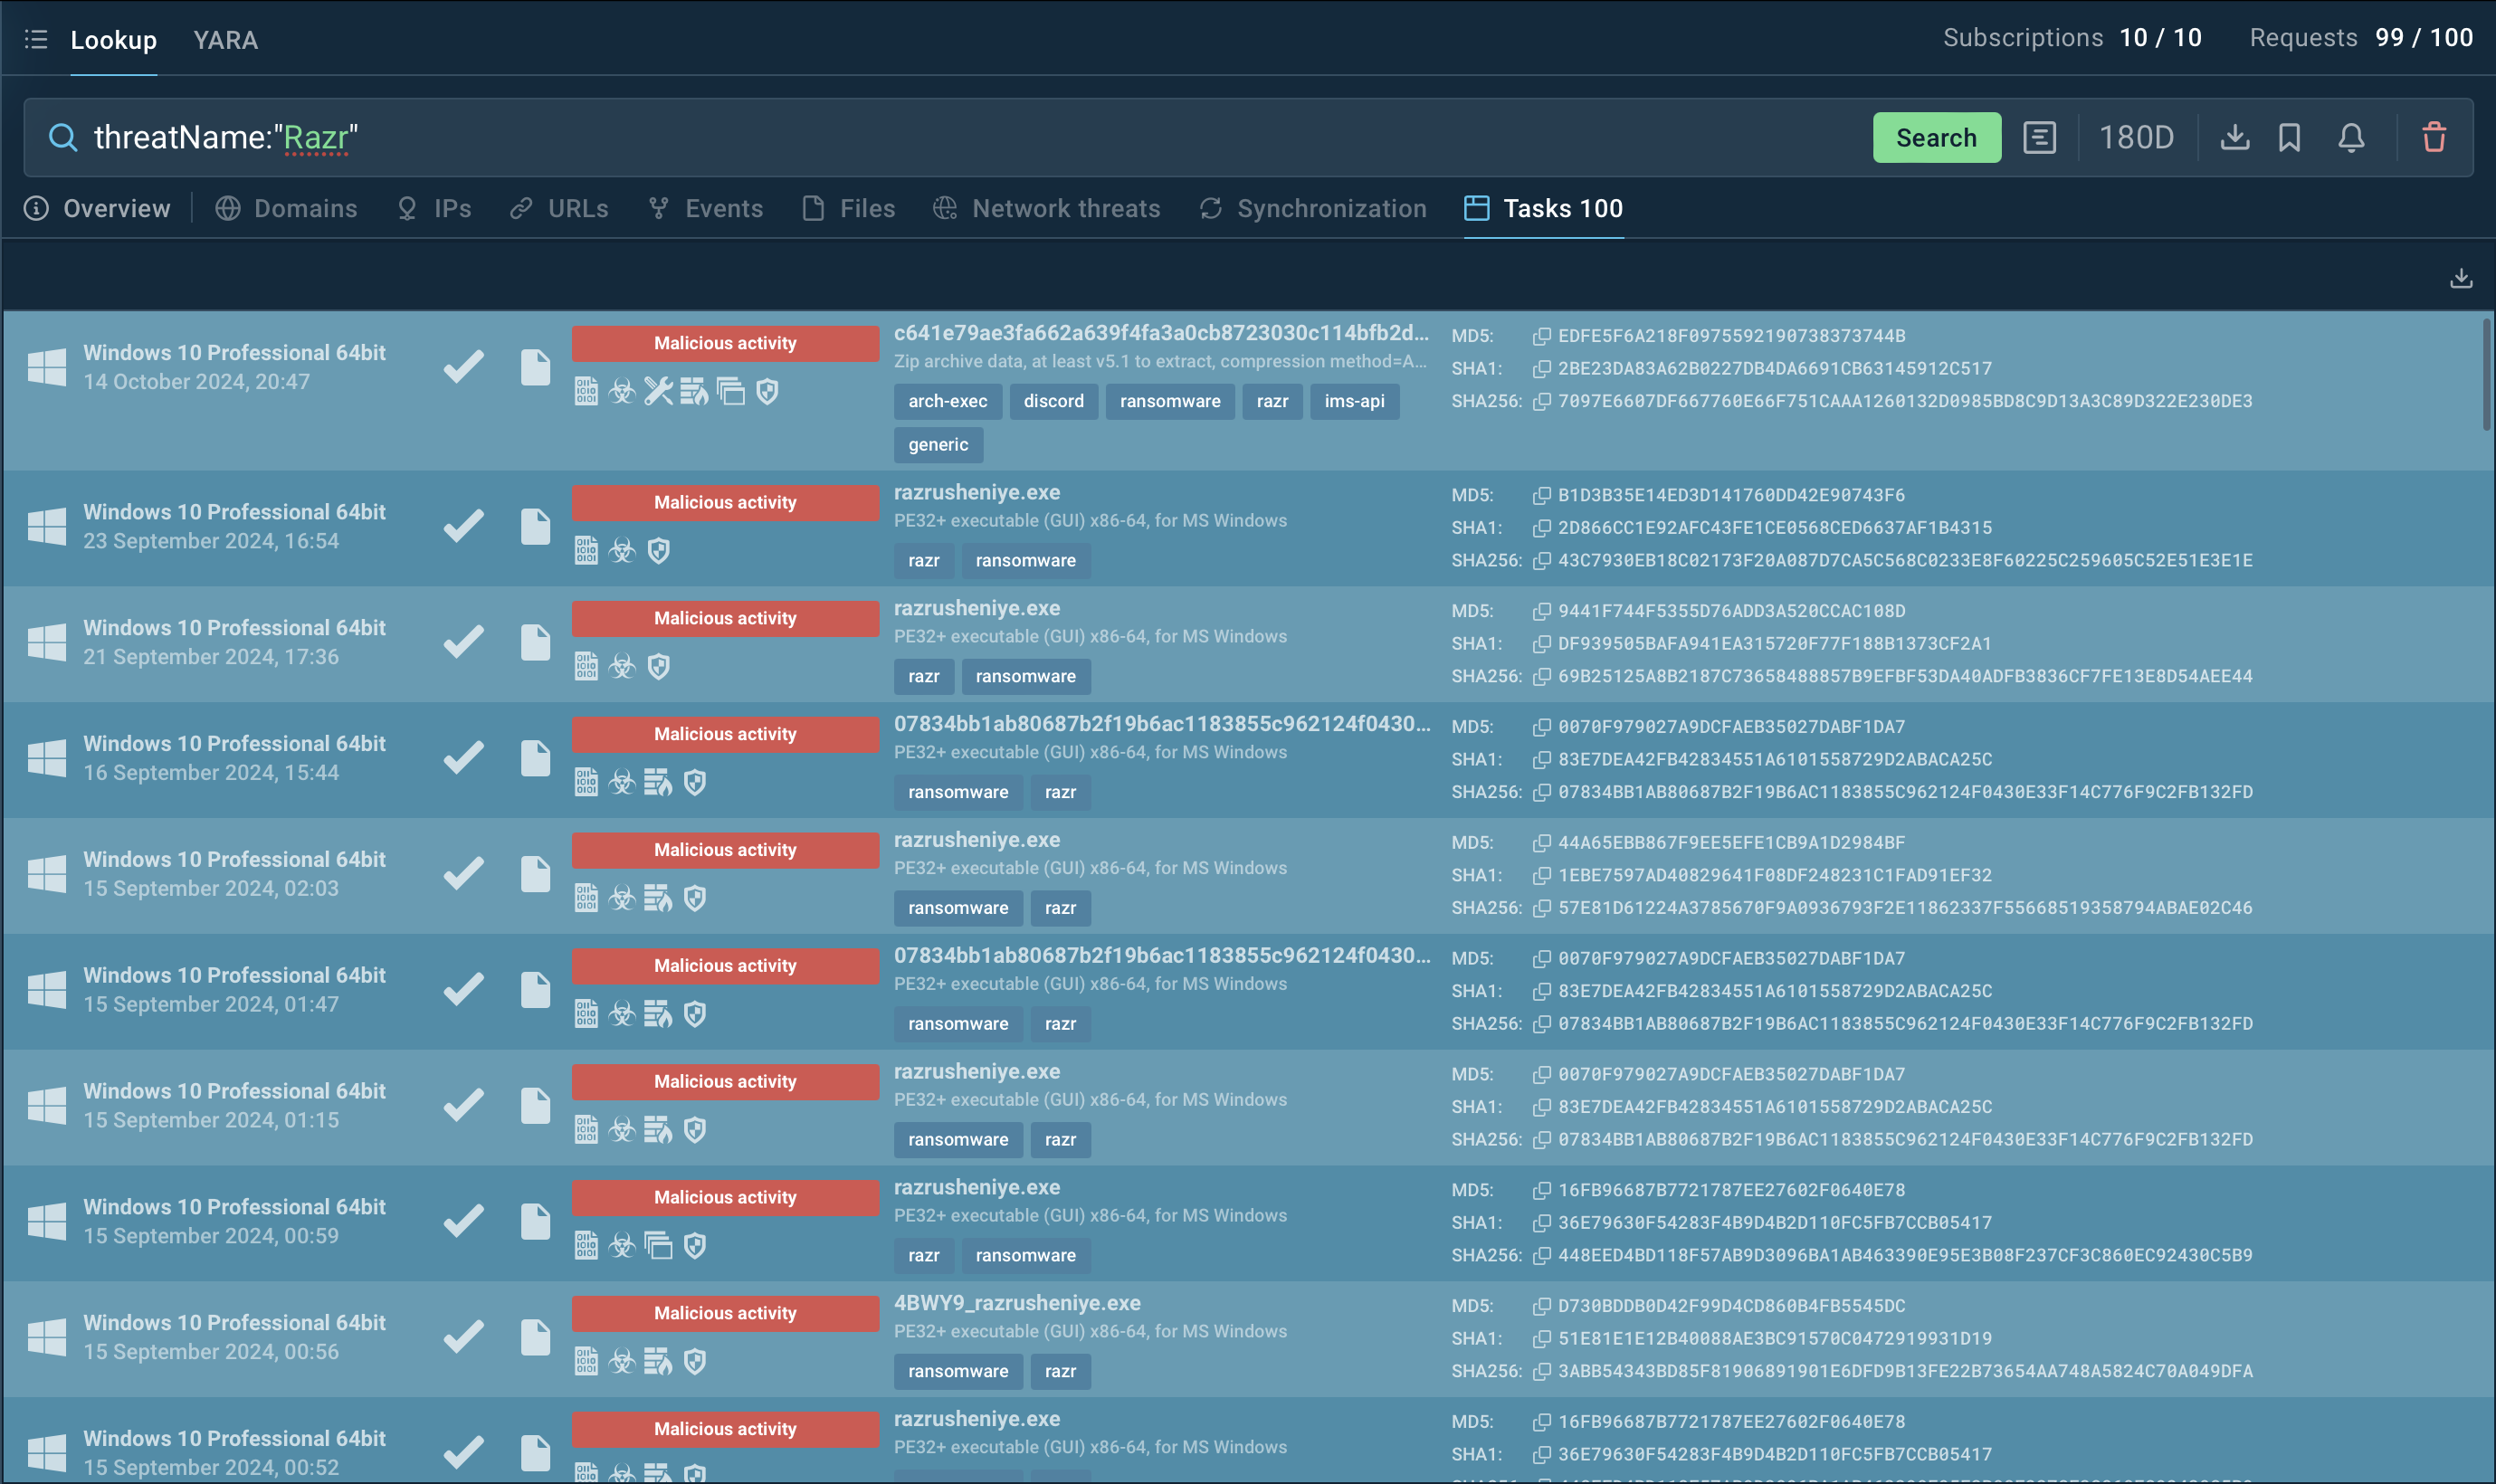Screen dimensions: 2496x1484
Task: Click the discord tag on the first task
Action: tap(1053, 401)
